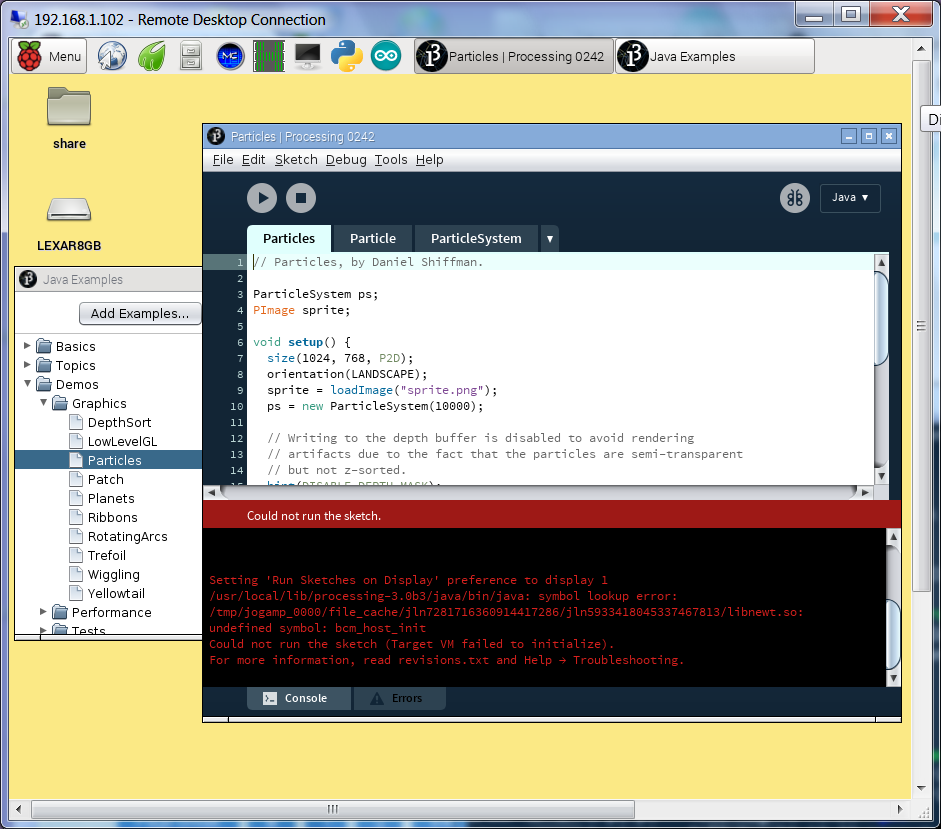Open the tab options arrow next to ParticleSystem
Viewport: 941px width, 829px height.
(x=550, y=239)
